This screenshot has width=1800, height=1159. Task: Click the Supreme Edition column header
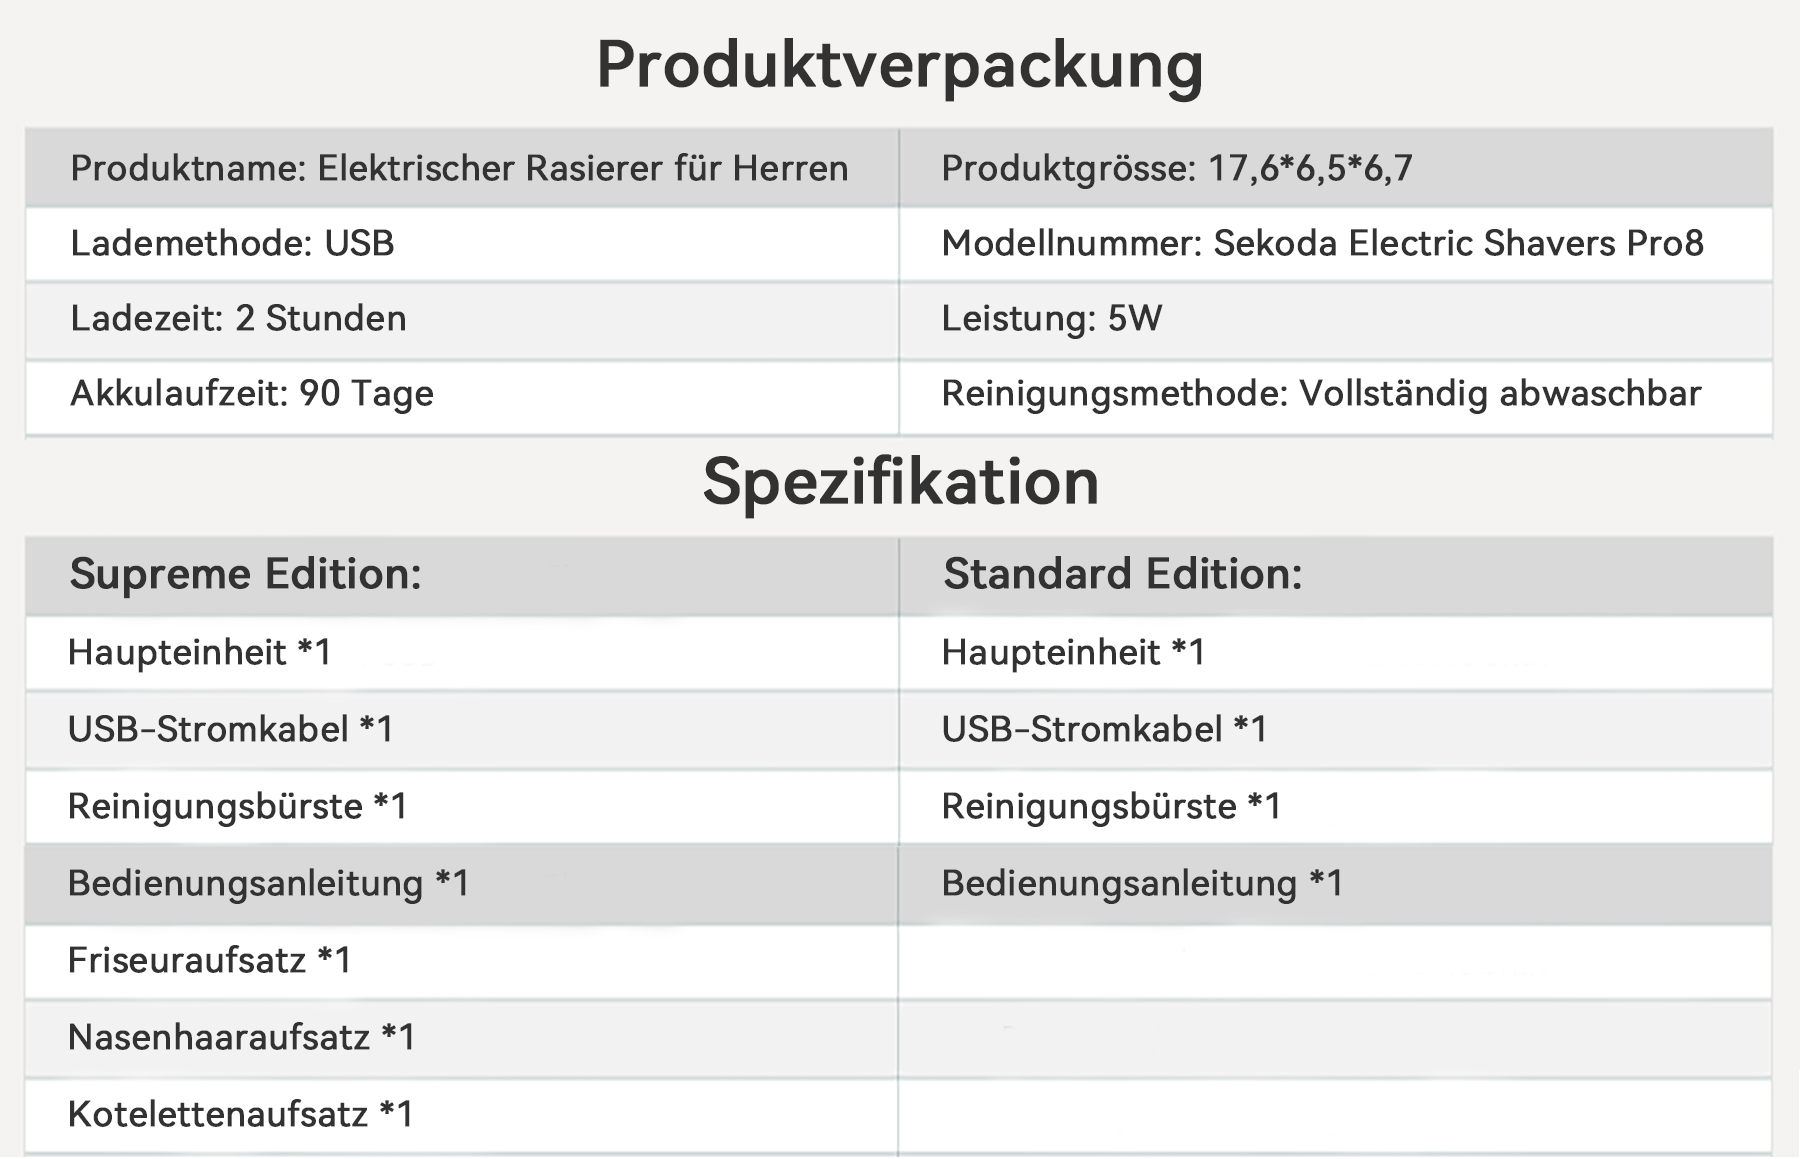462,576
